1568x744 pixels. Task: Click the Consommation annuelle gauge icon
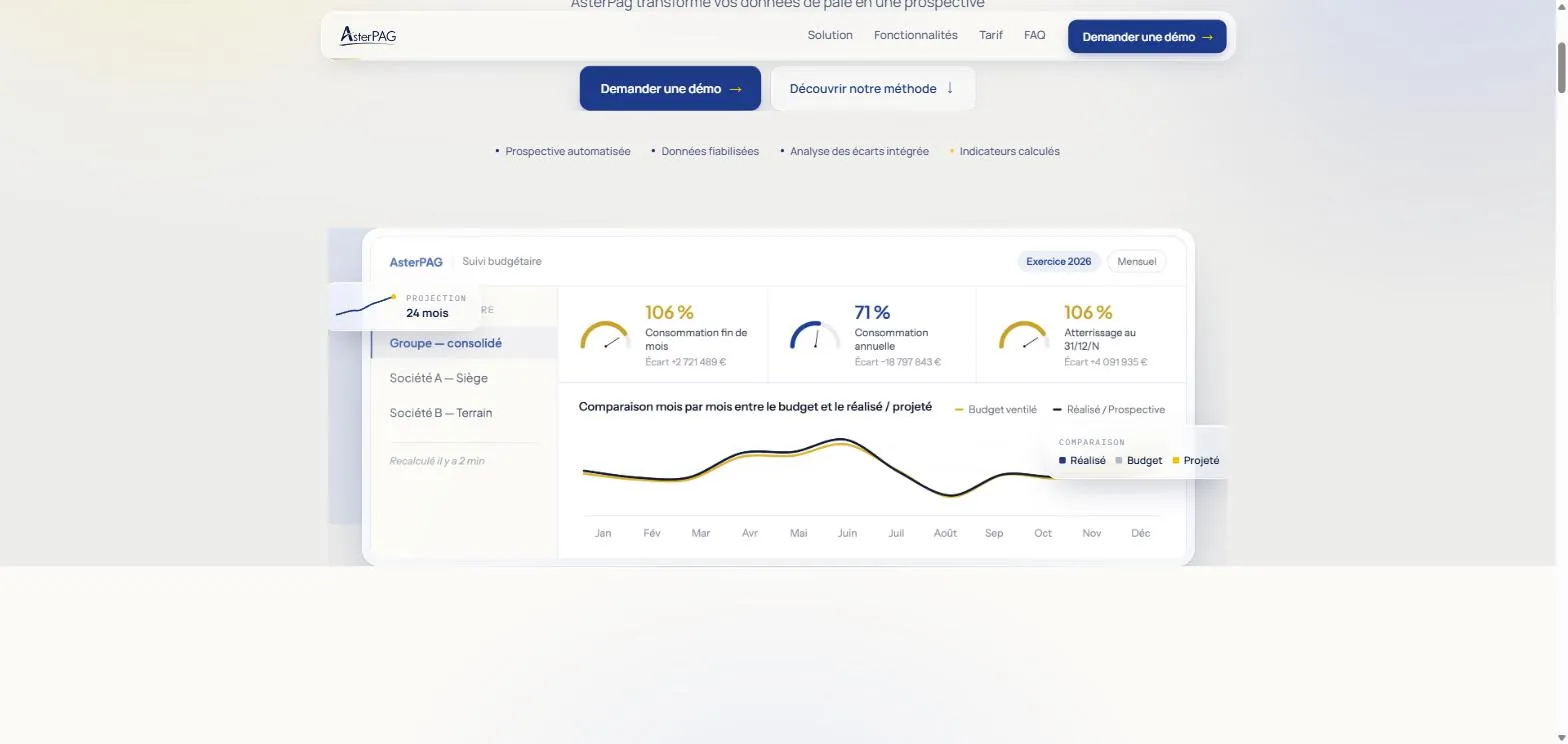click(815, 335)
